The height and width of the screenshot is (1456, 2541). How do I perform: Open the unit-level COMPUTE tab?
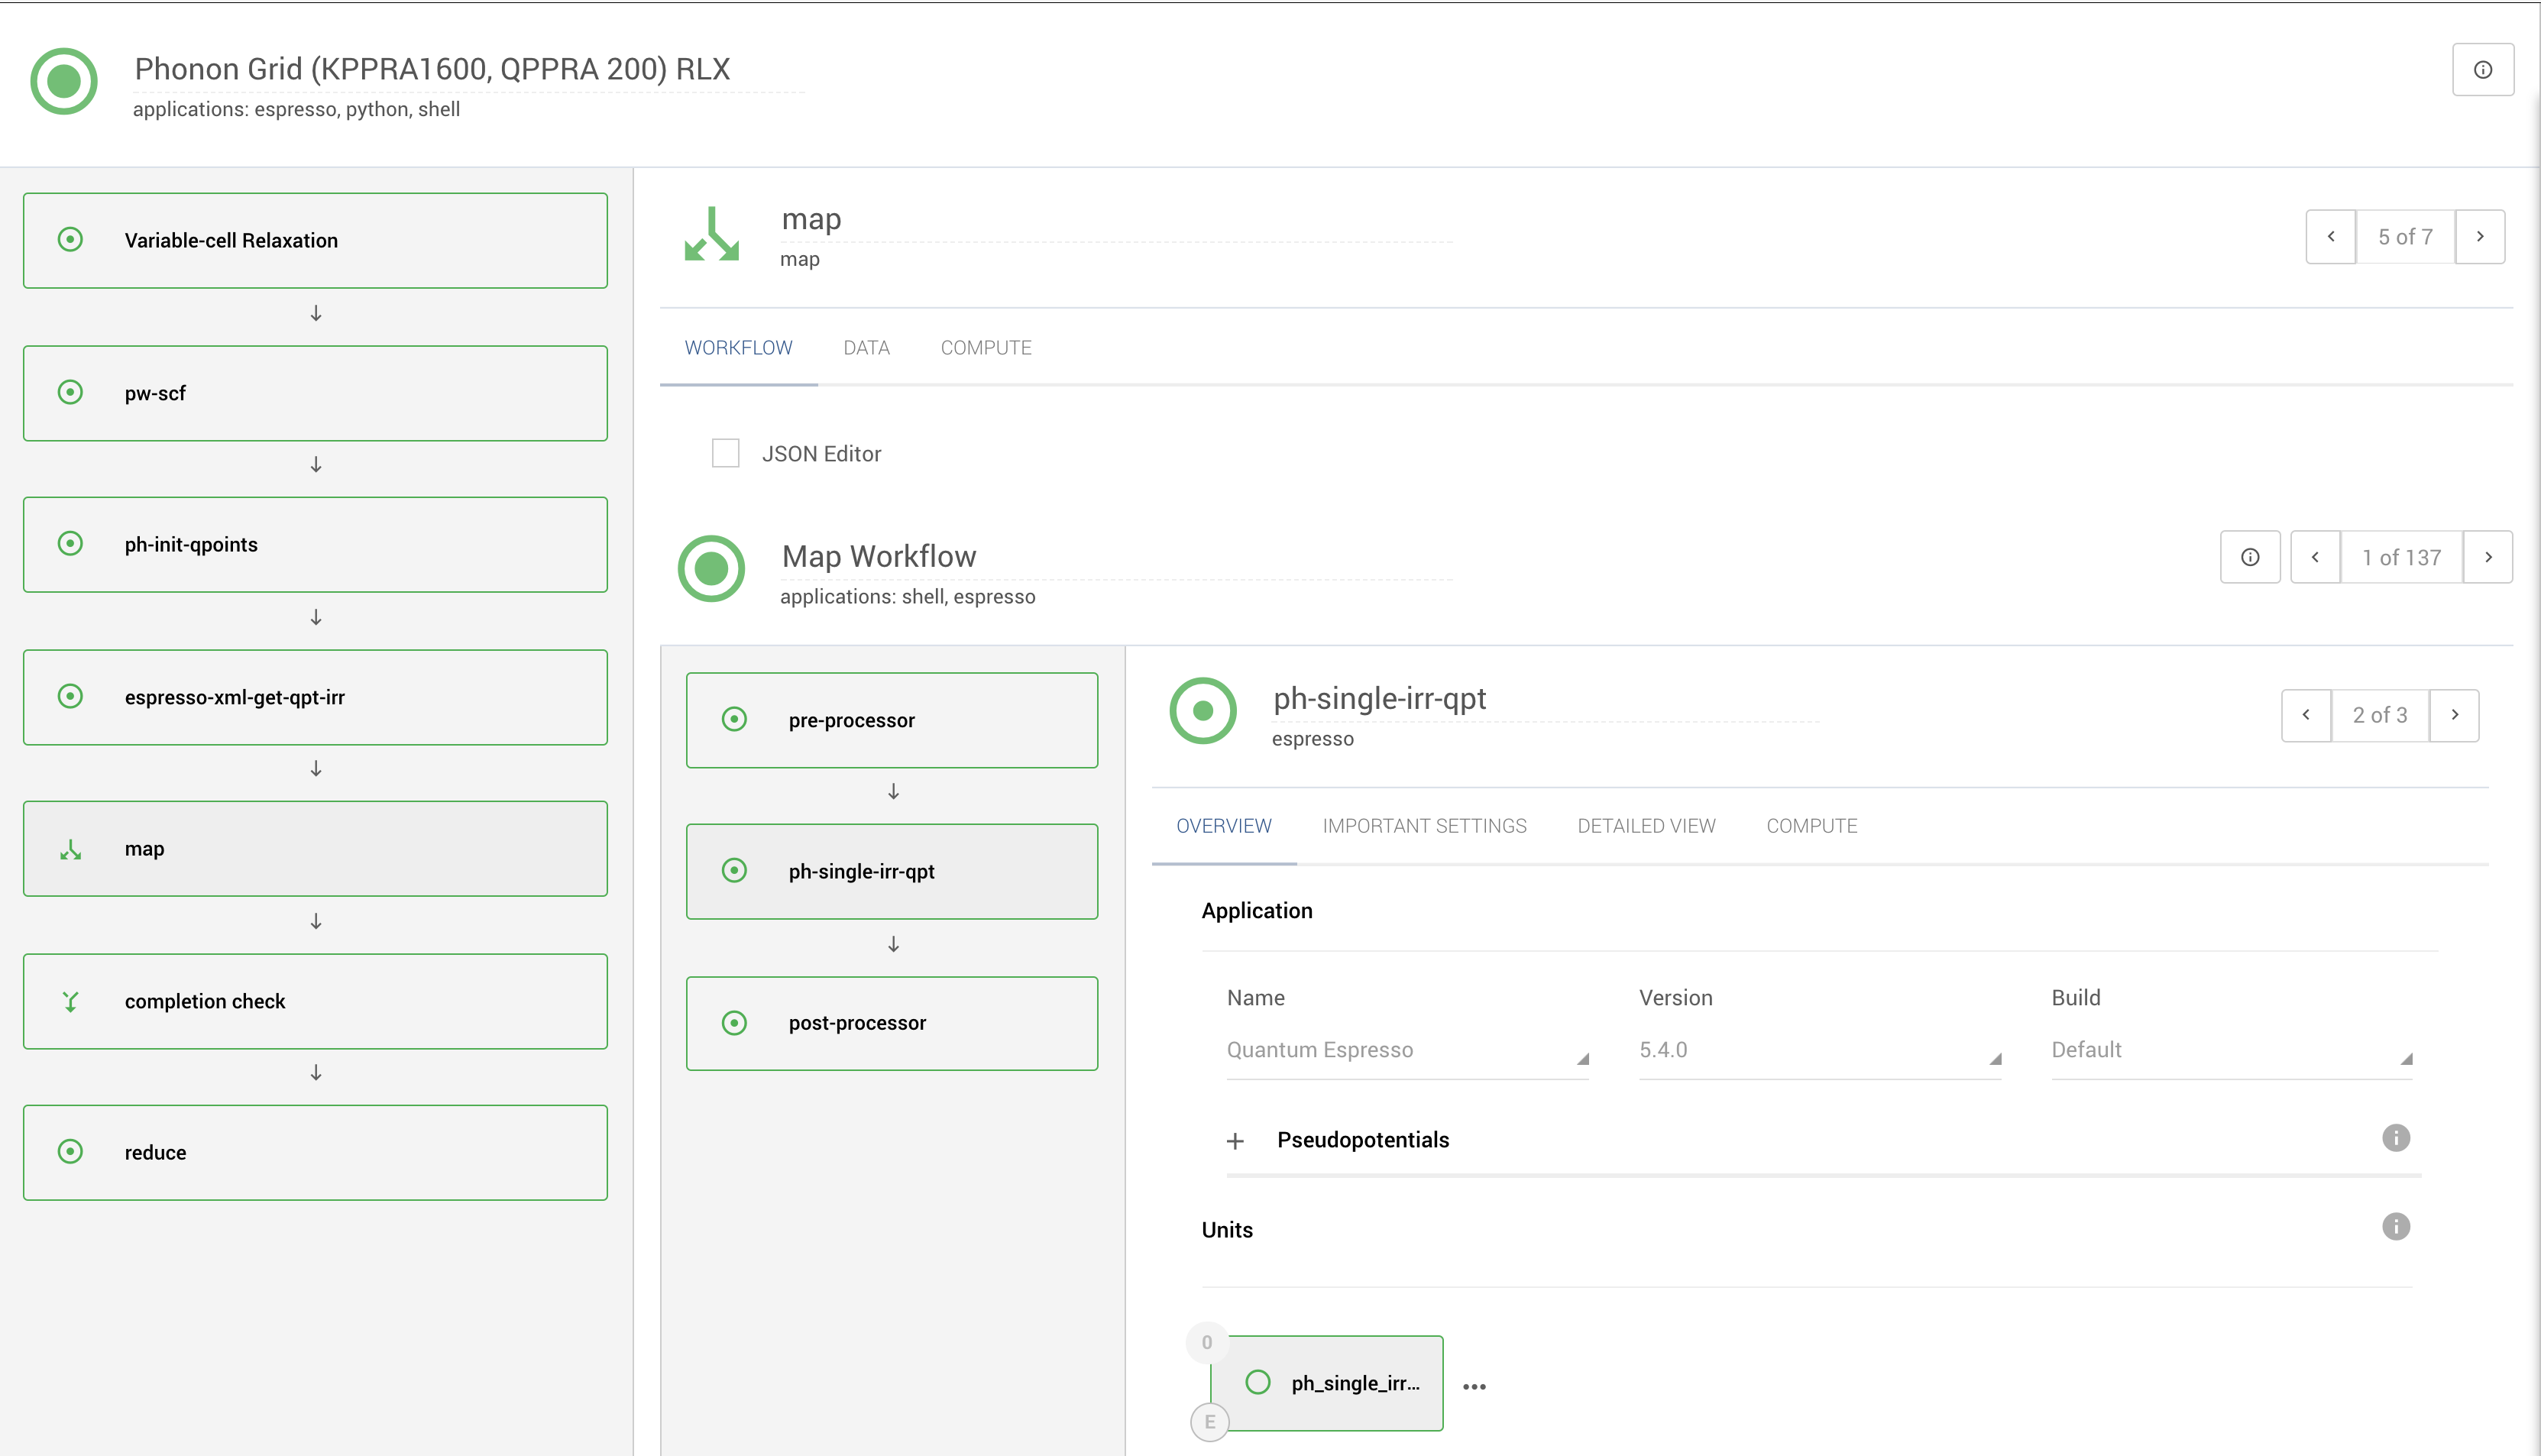pos(1812,826)
